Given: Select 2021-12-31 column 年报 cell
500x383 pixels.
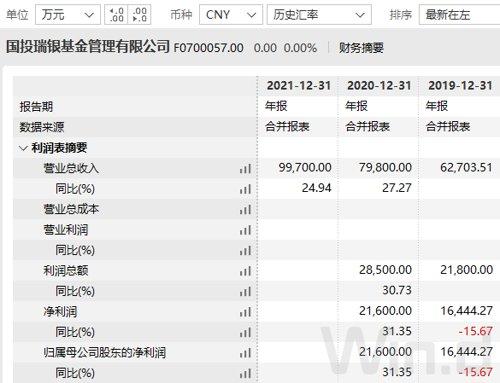Looking at the screenshot, I should tap(276, 106).
